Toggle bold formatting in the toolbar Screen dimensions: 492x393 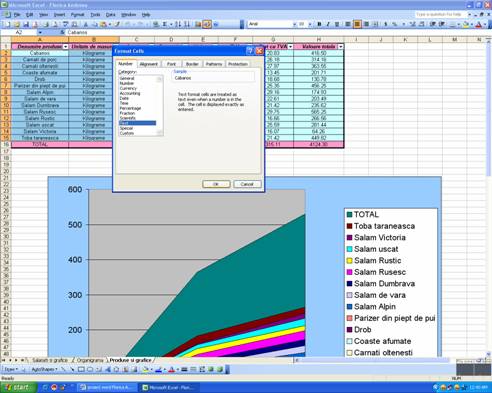[319, 24]
